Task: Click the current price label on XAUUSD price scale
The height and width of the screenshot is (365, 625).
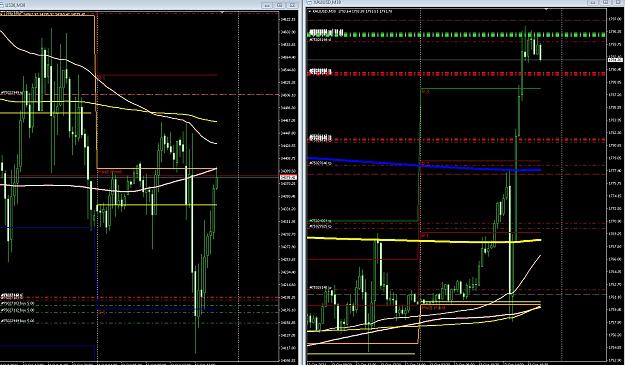Action: click(616, 60)
